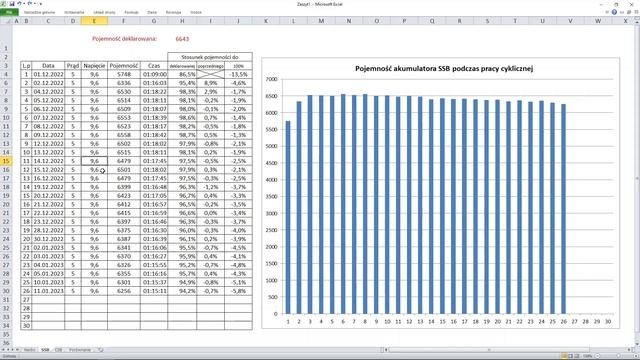This screenshot has width=640, height=360.
Task: Select capacity cell 5748
Action: (124, 74)
